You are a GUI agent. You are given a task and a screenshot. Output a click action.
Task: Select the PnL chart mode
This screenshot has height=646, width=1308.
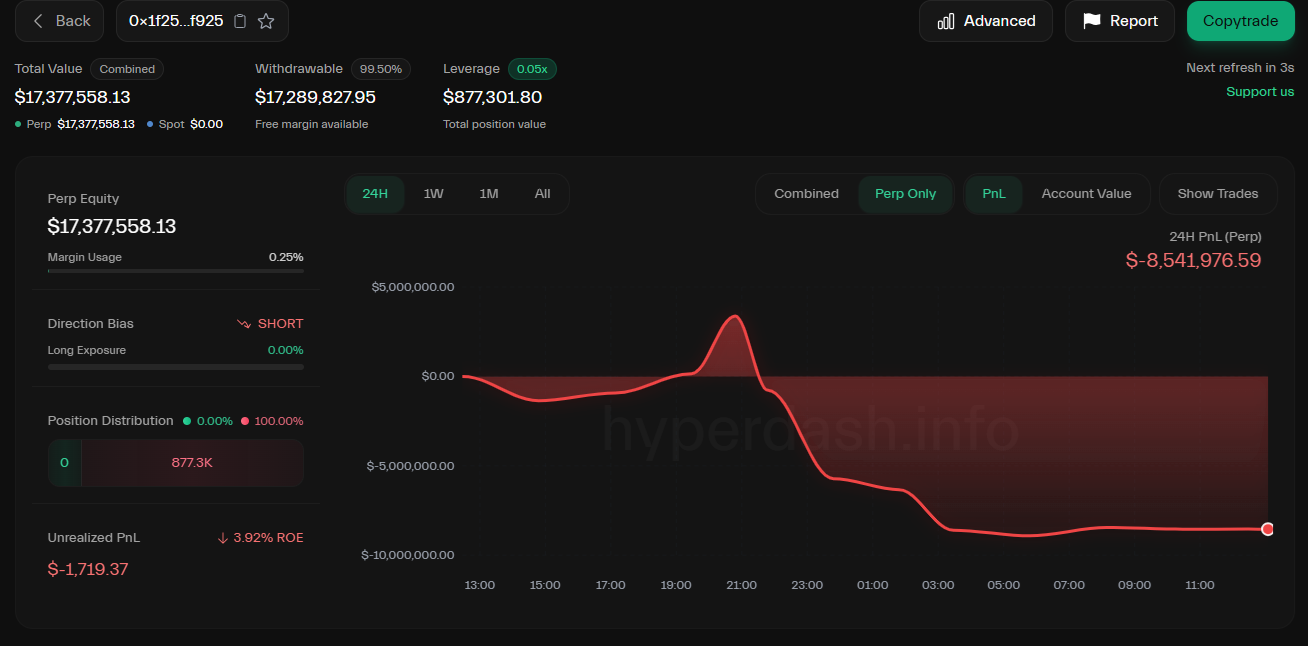(994, 194)
